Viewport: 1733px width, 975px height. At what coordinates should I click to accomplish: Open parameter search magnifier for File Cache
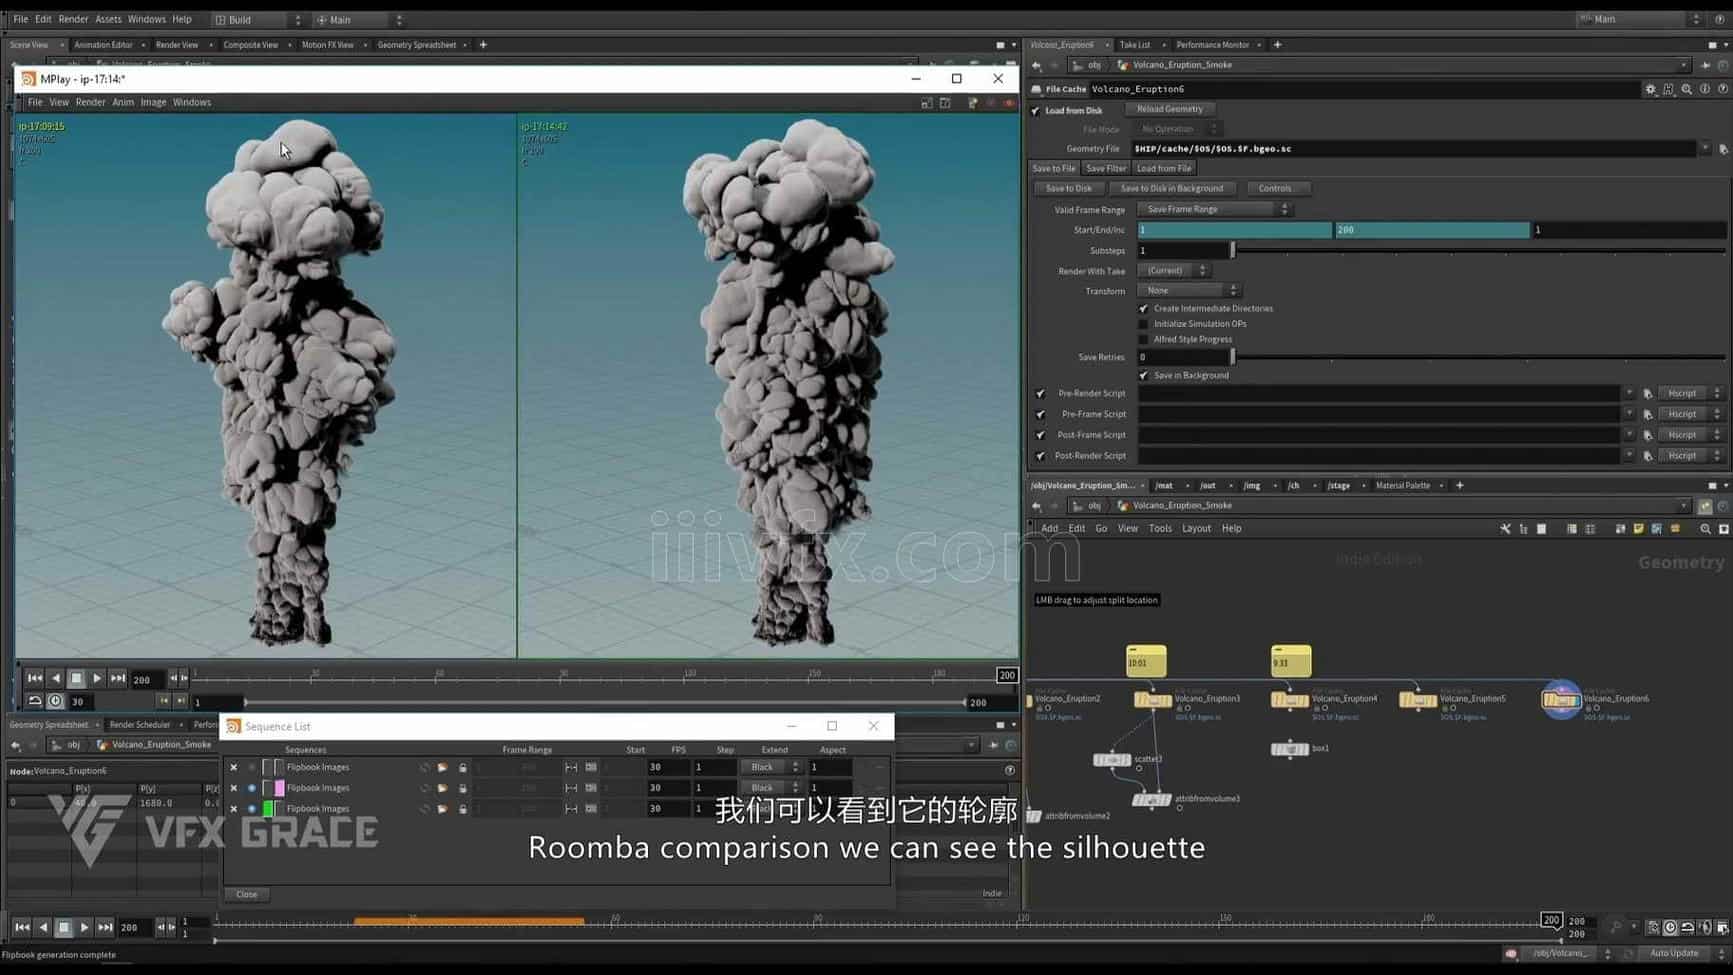pos(1687,89)
